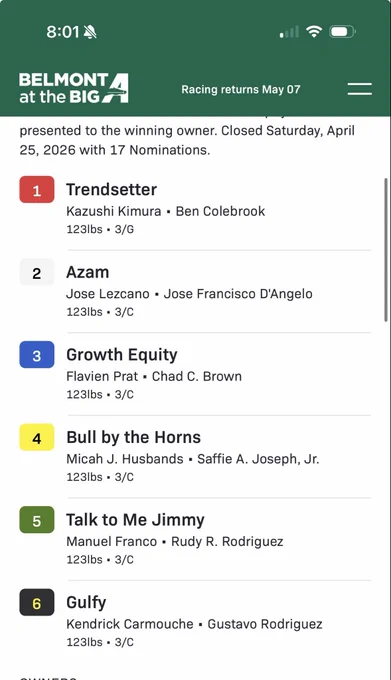Screen dimensions: 391x680
Task: Select the green number 5 saddlecloth badge
Action: coord(37,520)
